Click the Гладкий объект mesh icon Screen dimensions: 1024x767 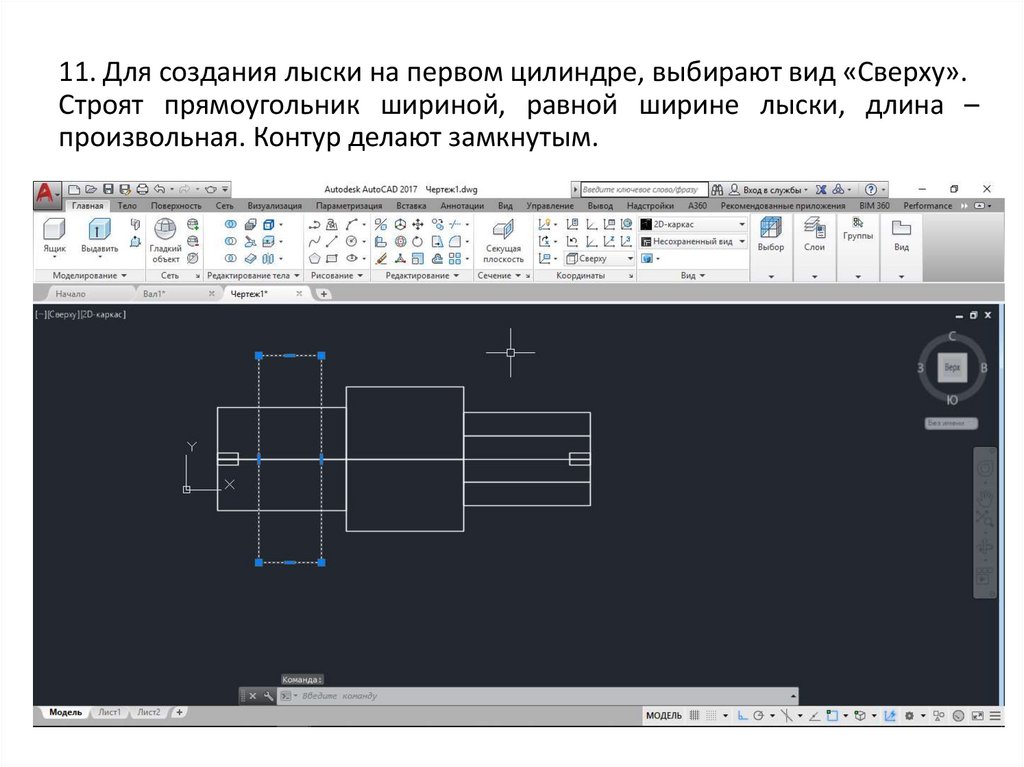point(165,240)
